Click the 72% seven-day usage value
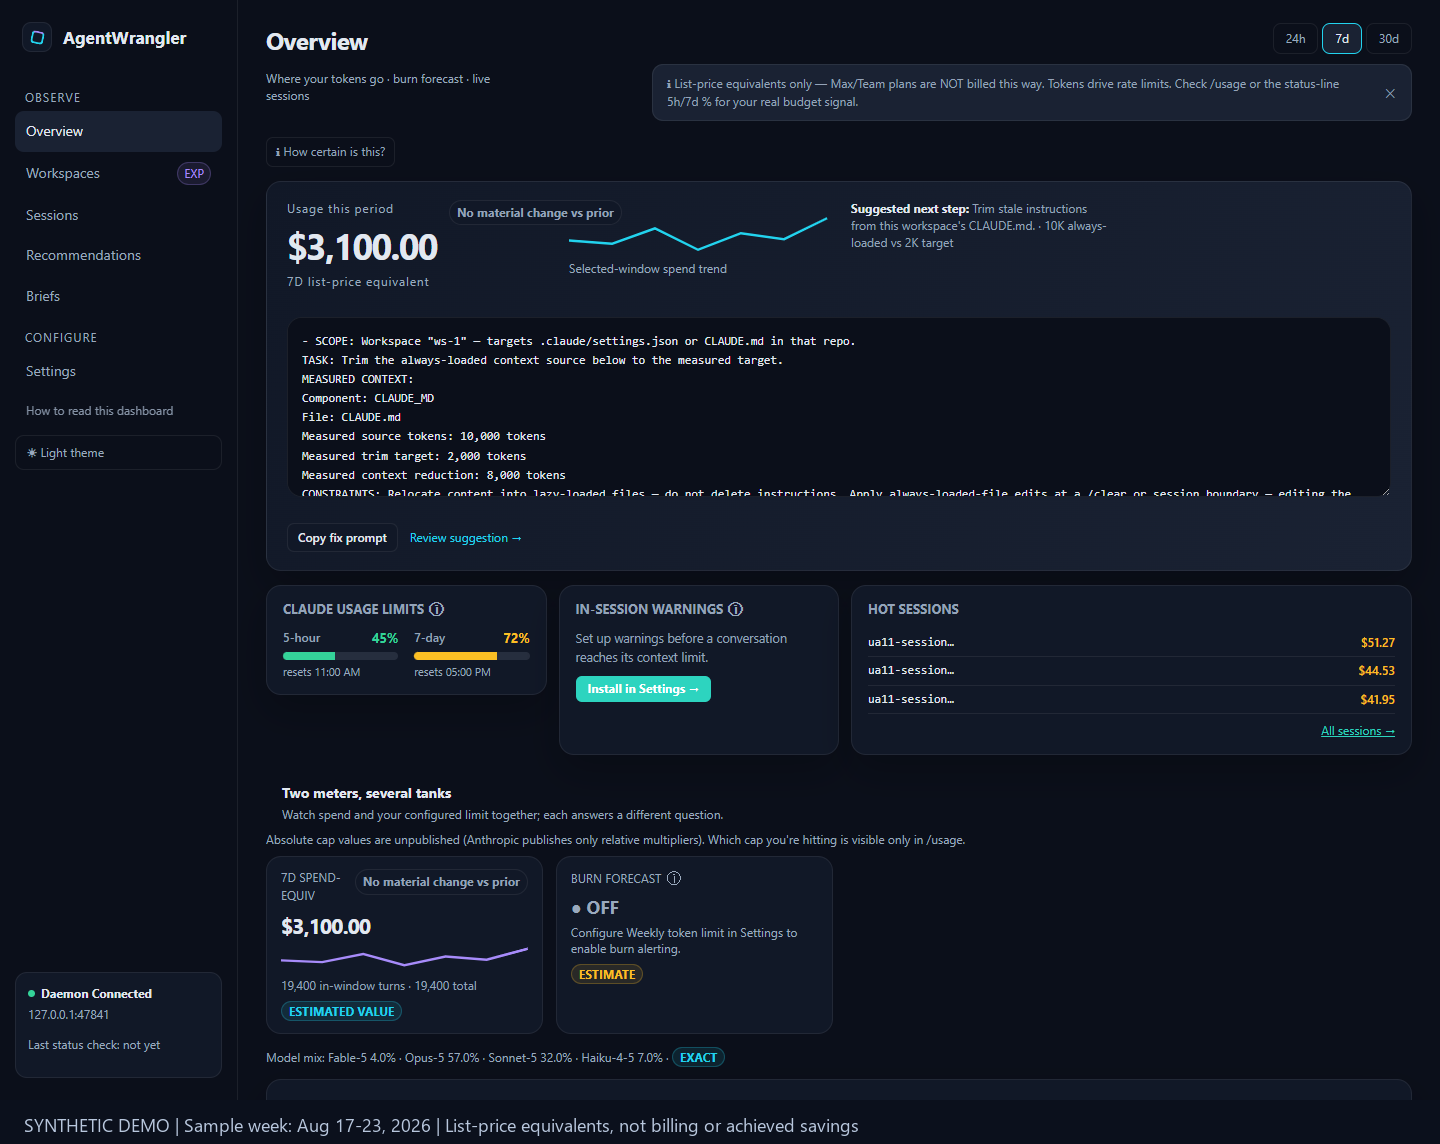1440x1144 pixels. point(516,638)
